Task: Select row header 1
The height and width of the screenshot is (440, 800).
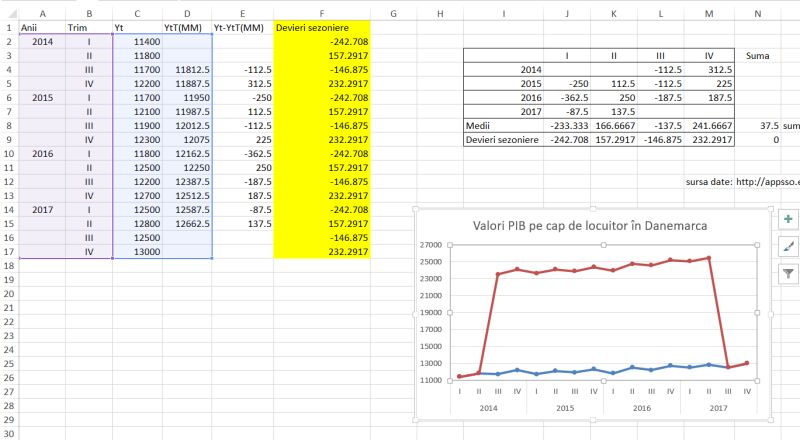Action: (x=9, y=28)
